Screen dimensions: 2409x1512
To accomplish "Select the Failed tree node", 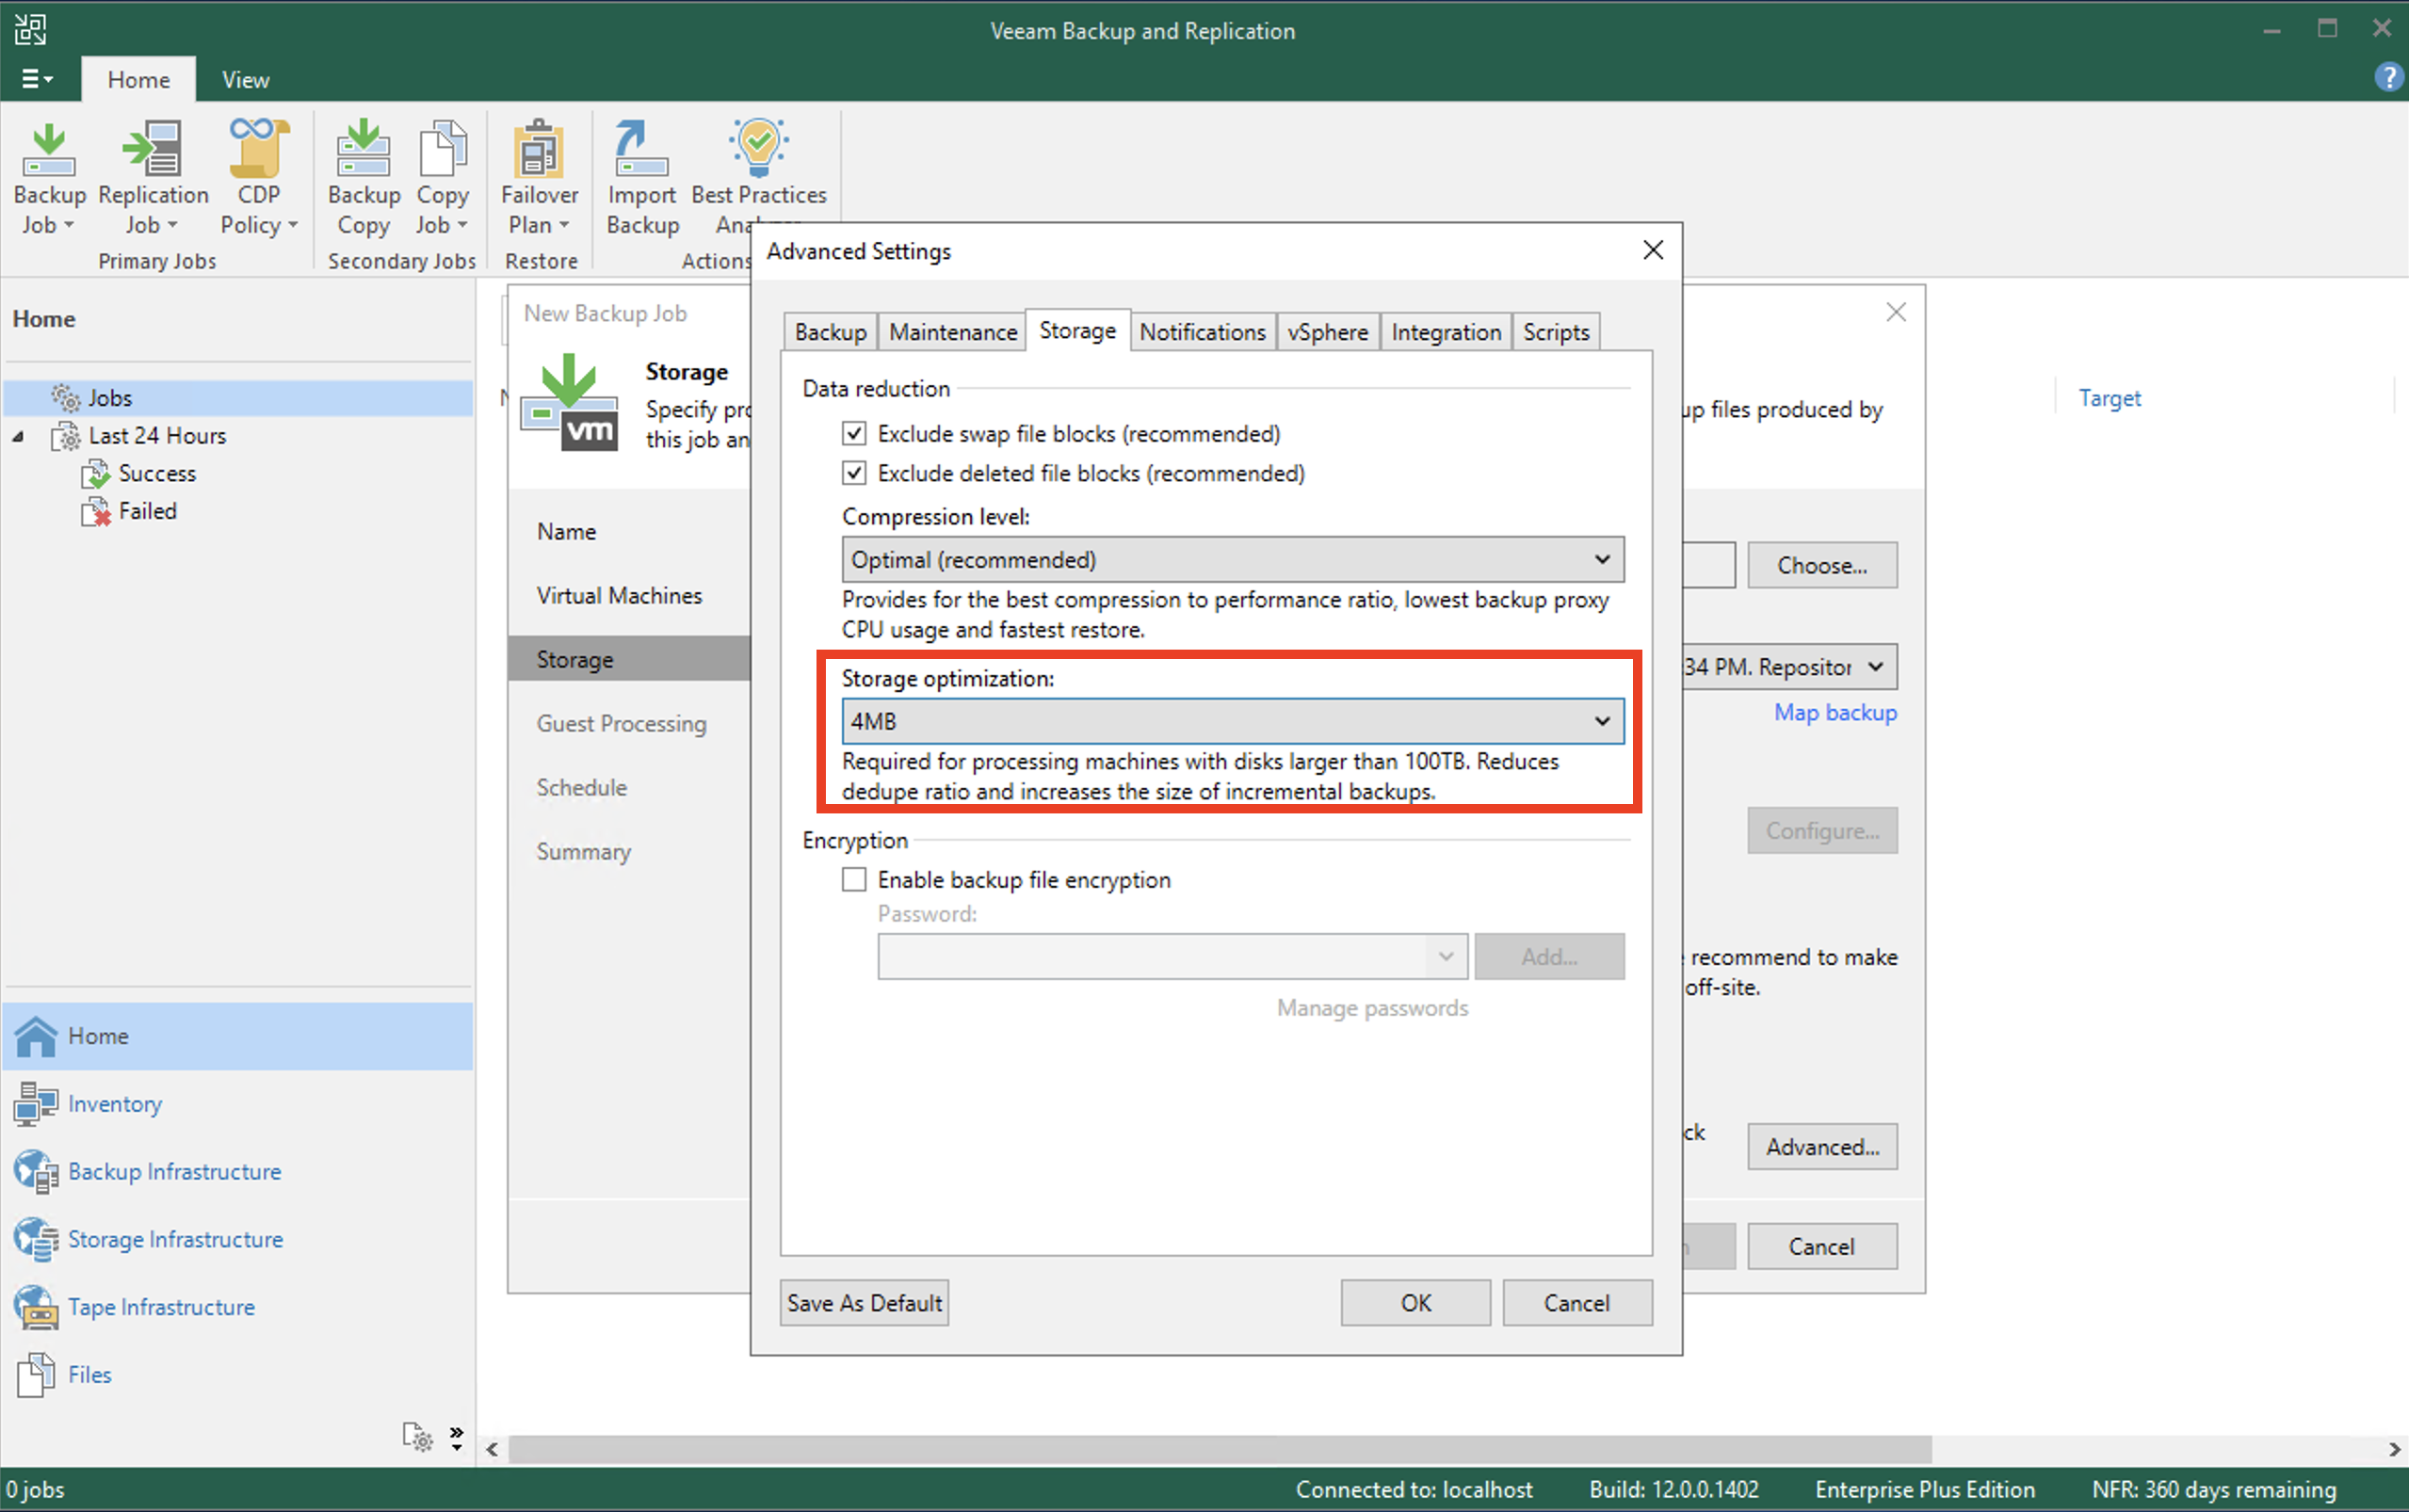I will (x=147, y=511).
